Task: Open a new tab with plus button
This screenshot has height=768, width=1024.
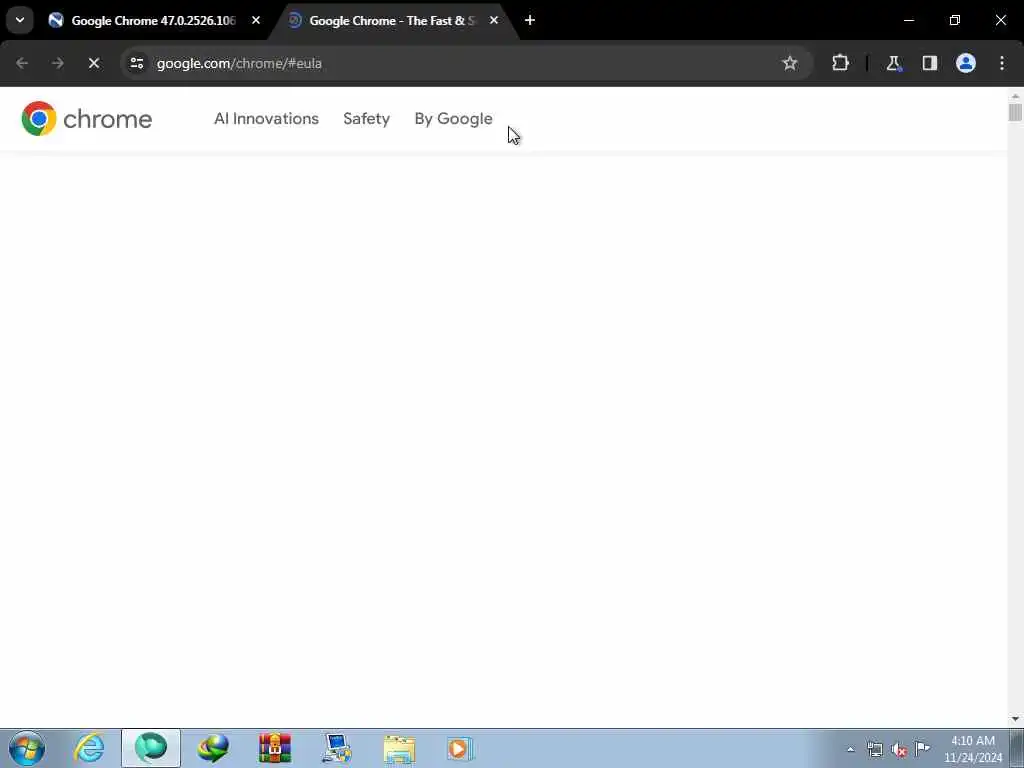Action: point(530,20)
